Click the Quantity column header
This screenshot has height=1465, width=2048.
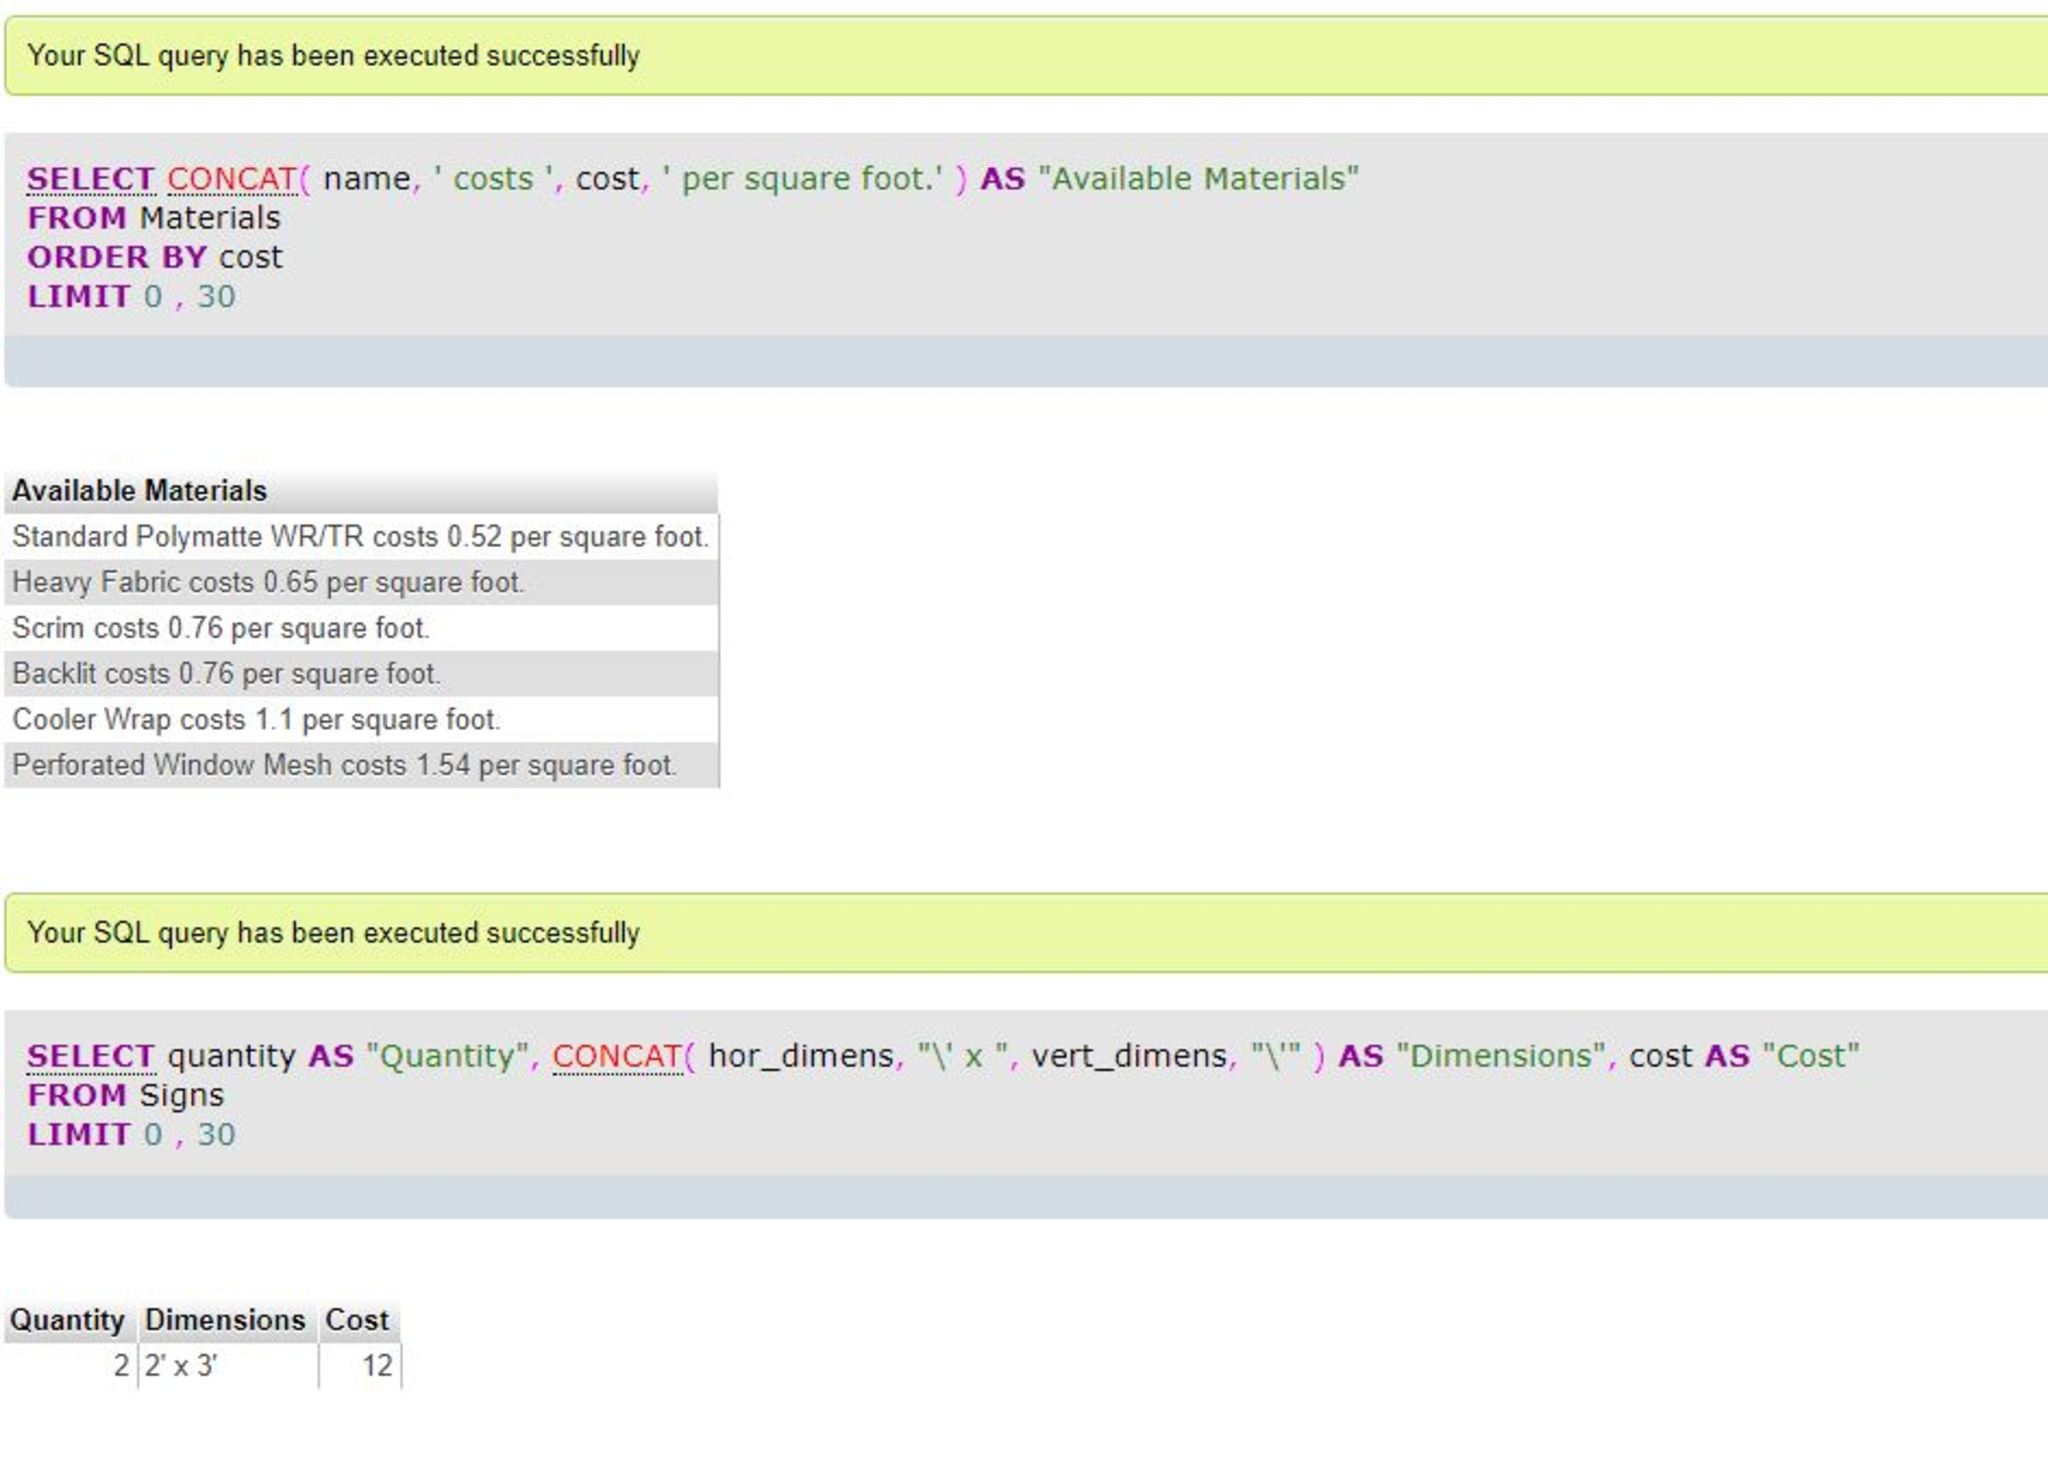point(67,1320)
